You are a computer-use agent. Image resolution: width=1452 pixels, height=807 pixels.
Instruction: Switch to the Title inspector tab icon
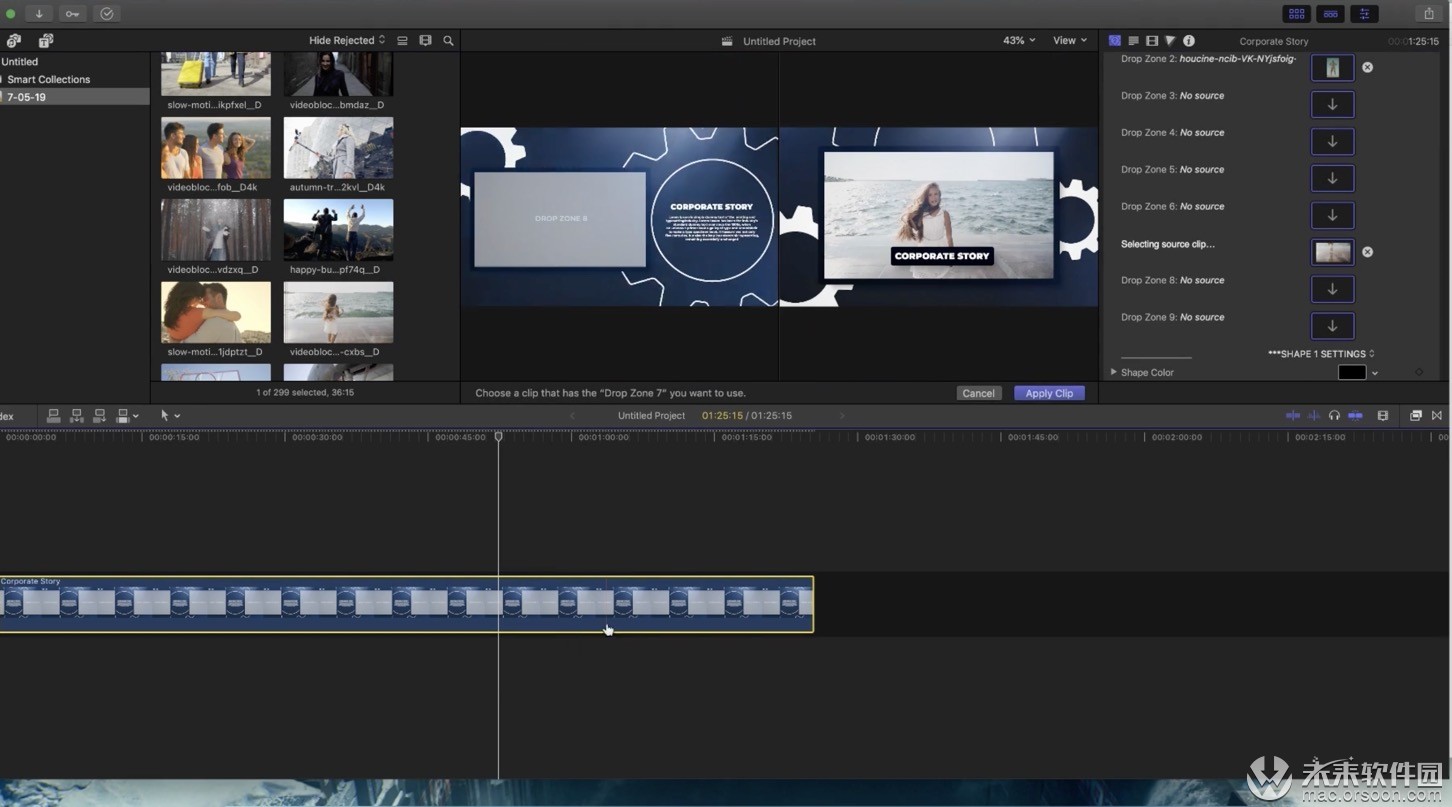(1115, 41)
